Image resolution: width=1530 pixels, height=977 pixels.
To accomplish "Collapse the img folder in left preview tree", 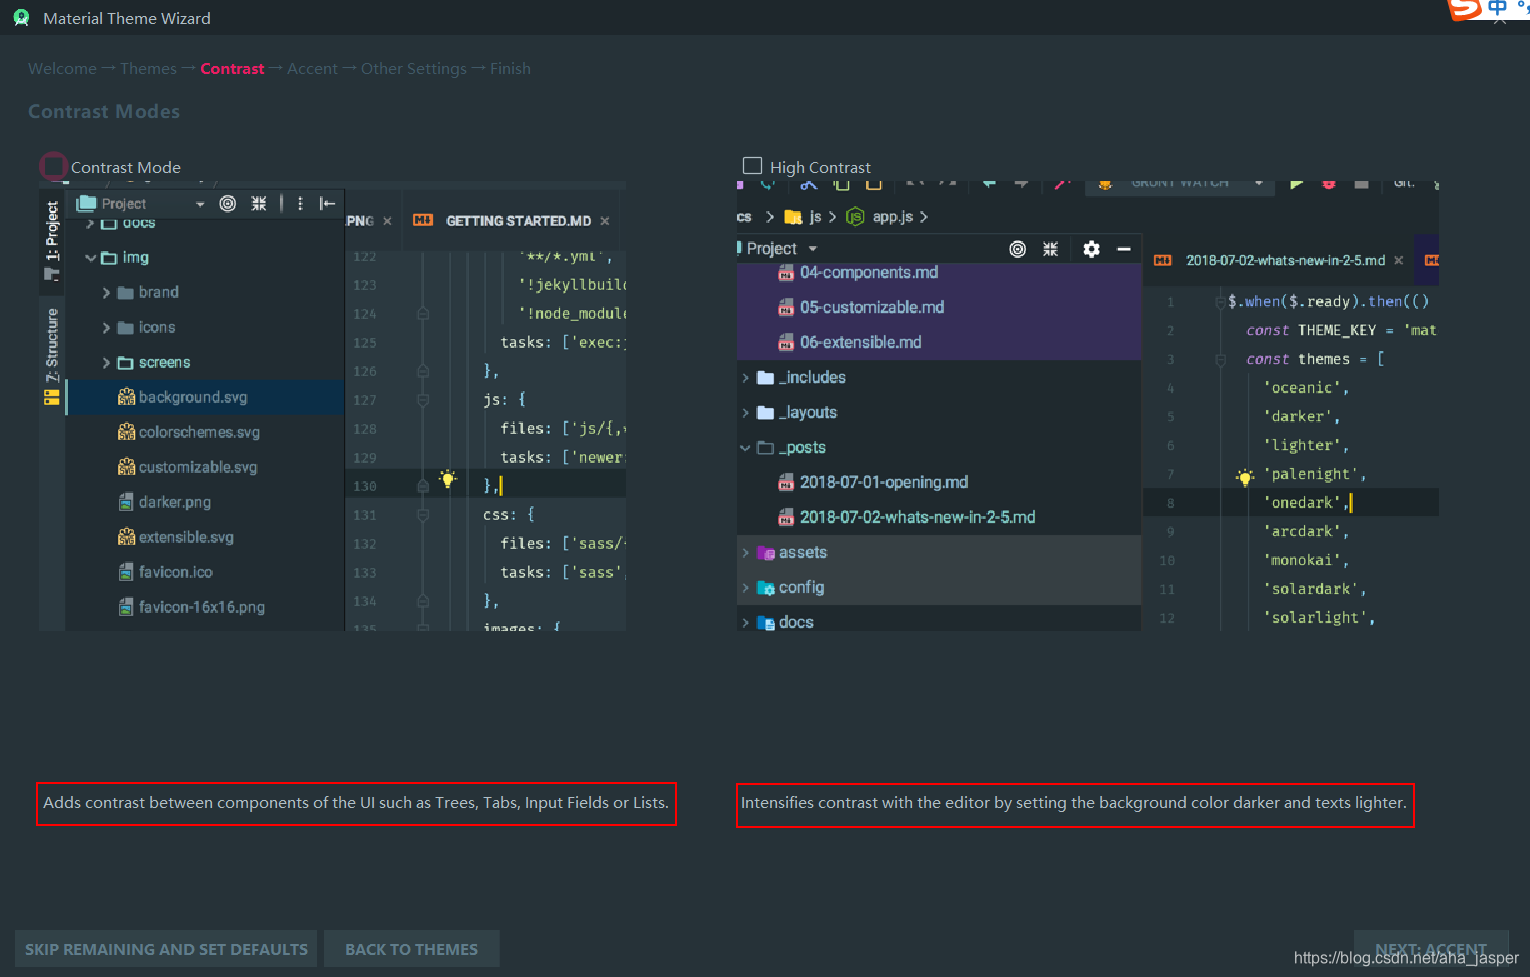I will pos(91,257).
